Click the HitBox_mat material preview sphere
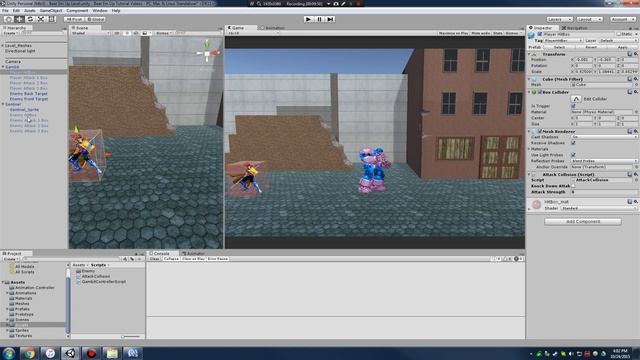 (536, 204)
